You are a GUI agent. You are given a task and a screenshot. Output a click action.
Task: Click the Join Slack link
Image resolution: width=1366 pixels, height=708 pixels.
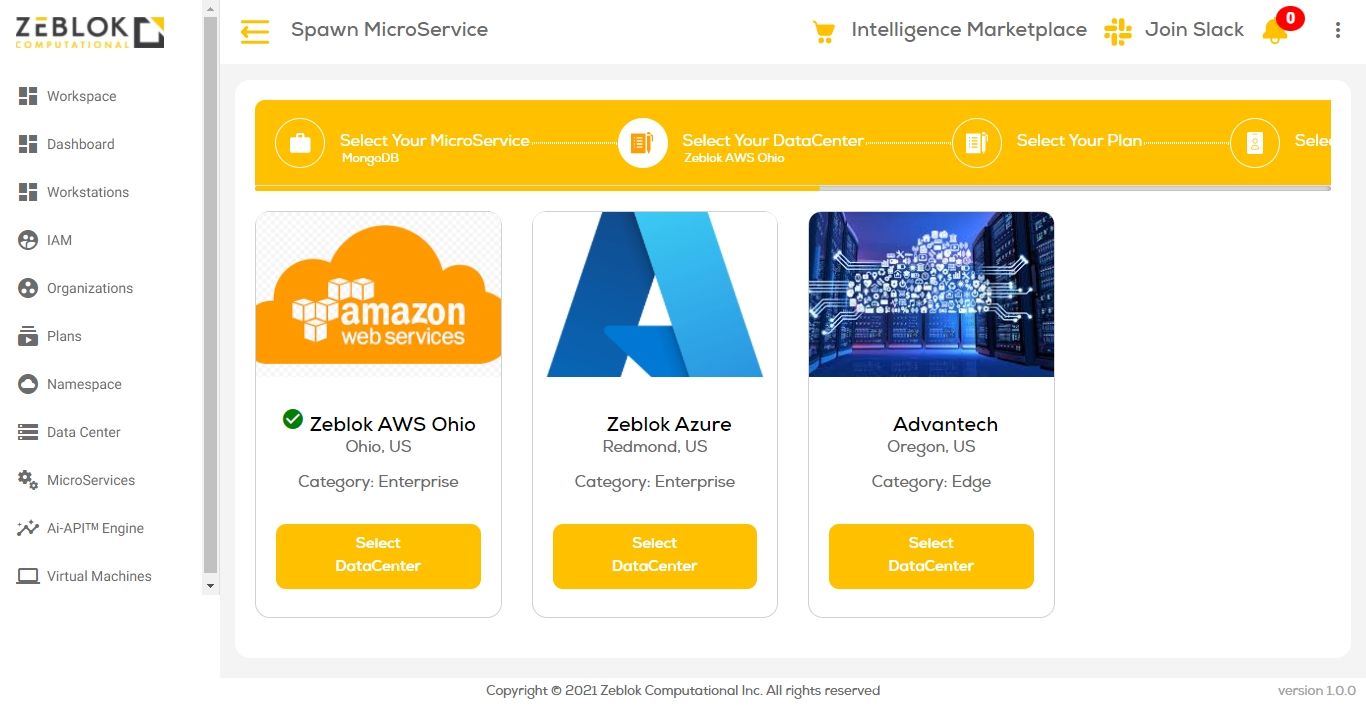click(x=1194, y=30)
